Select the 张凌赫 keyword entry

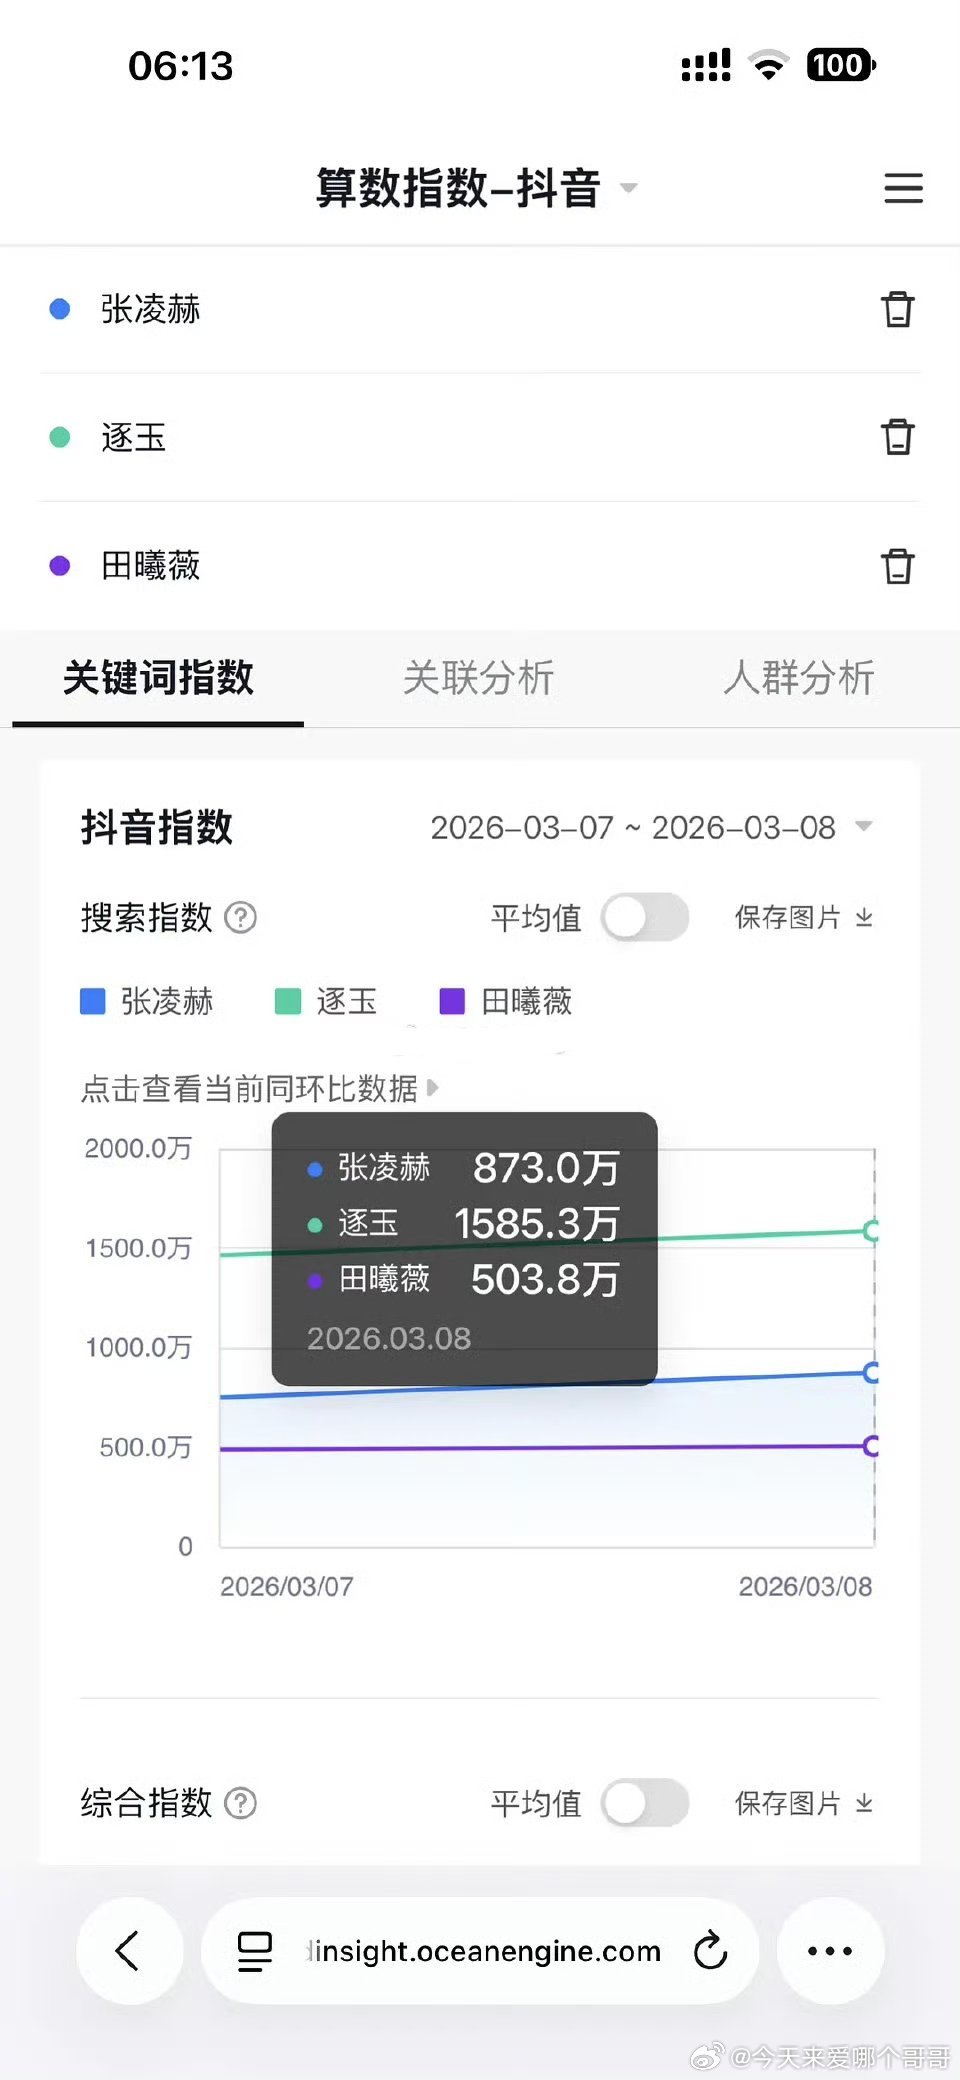(150, 309)
